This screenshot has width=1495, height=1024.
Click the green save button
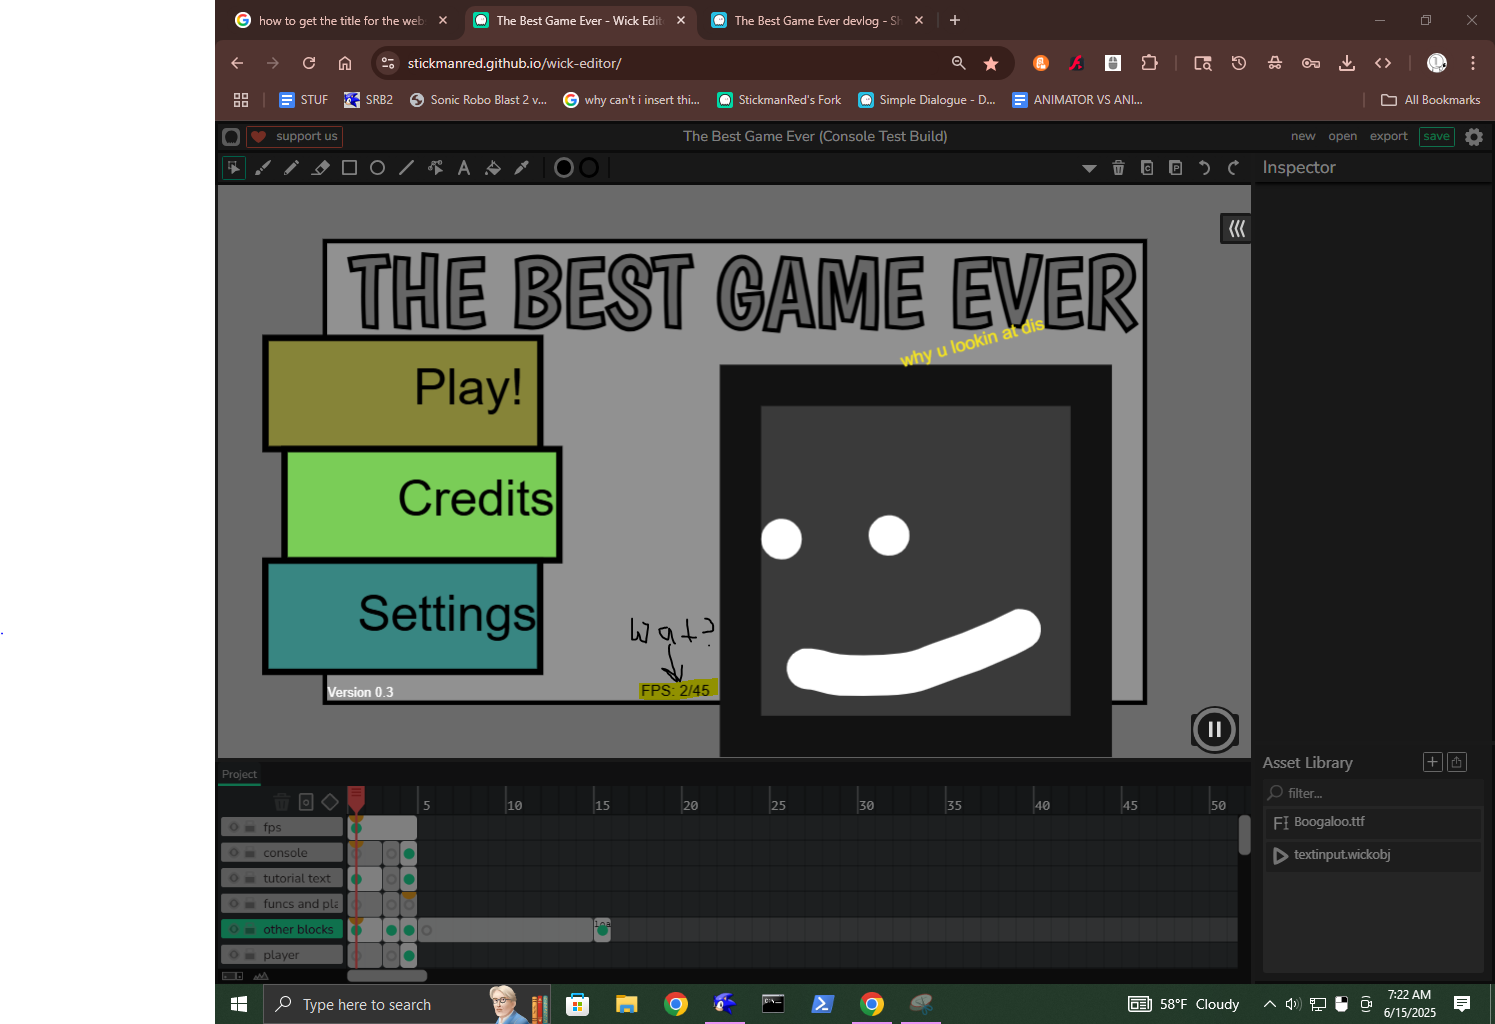pos(1437,136)
